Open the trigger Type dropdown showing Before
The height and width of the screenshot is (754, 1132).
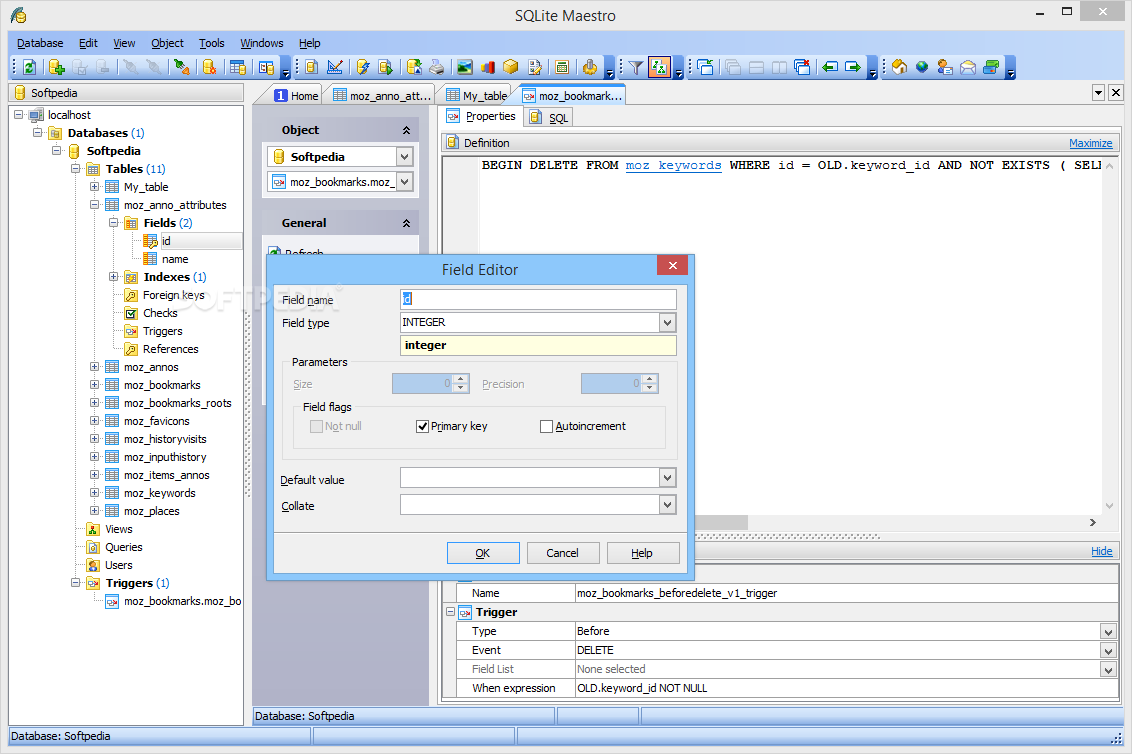(1109, 632)
